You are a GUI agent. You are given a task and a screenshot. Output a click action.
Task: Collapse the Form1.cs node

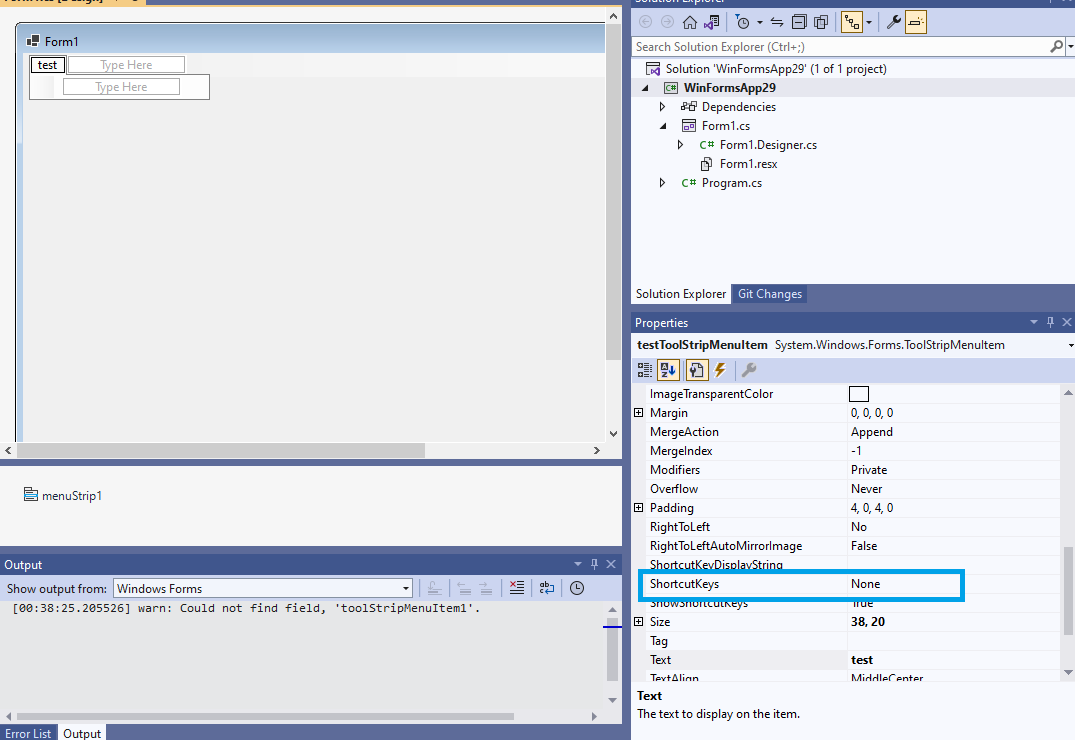tap(662, 125)
